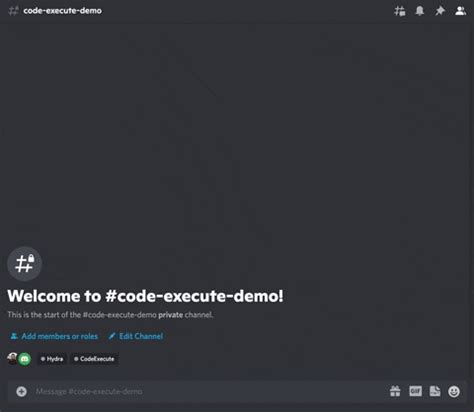Click the large locked hashtag circle icon

point(25,264)
